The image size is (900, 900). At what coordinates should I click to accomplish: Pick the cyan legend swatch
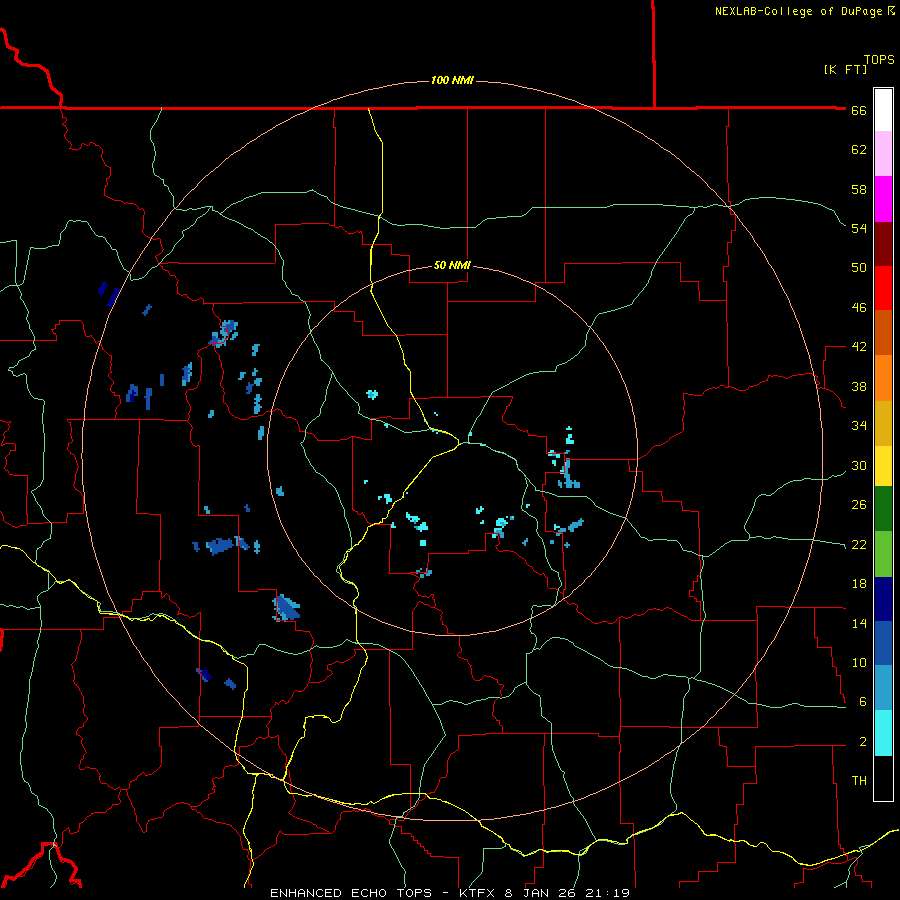pyautogui.click(x=883, y=733)
